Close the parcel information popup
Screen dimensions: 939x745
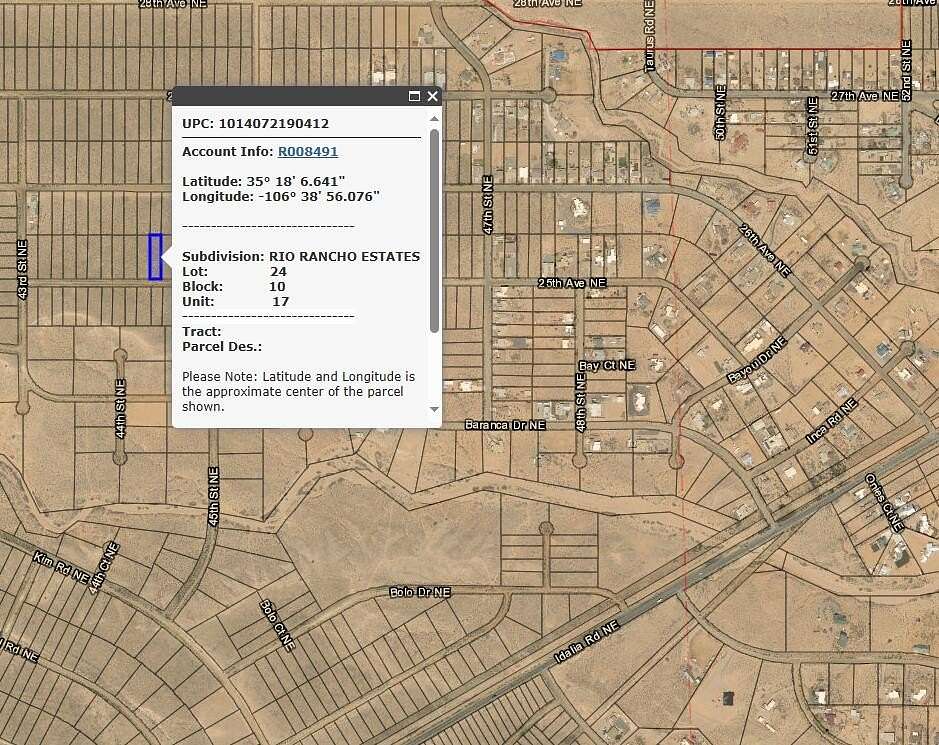click(x=431, y=96)
